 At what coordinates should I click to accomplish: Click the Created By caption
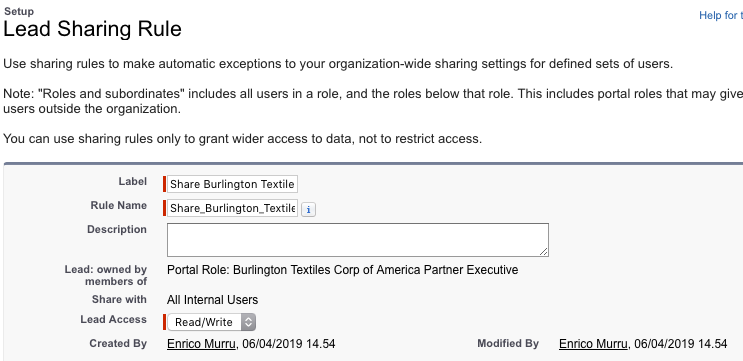(x=118, y=343)
